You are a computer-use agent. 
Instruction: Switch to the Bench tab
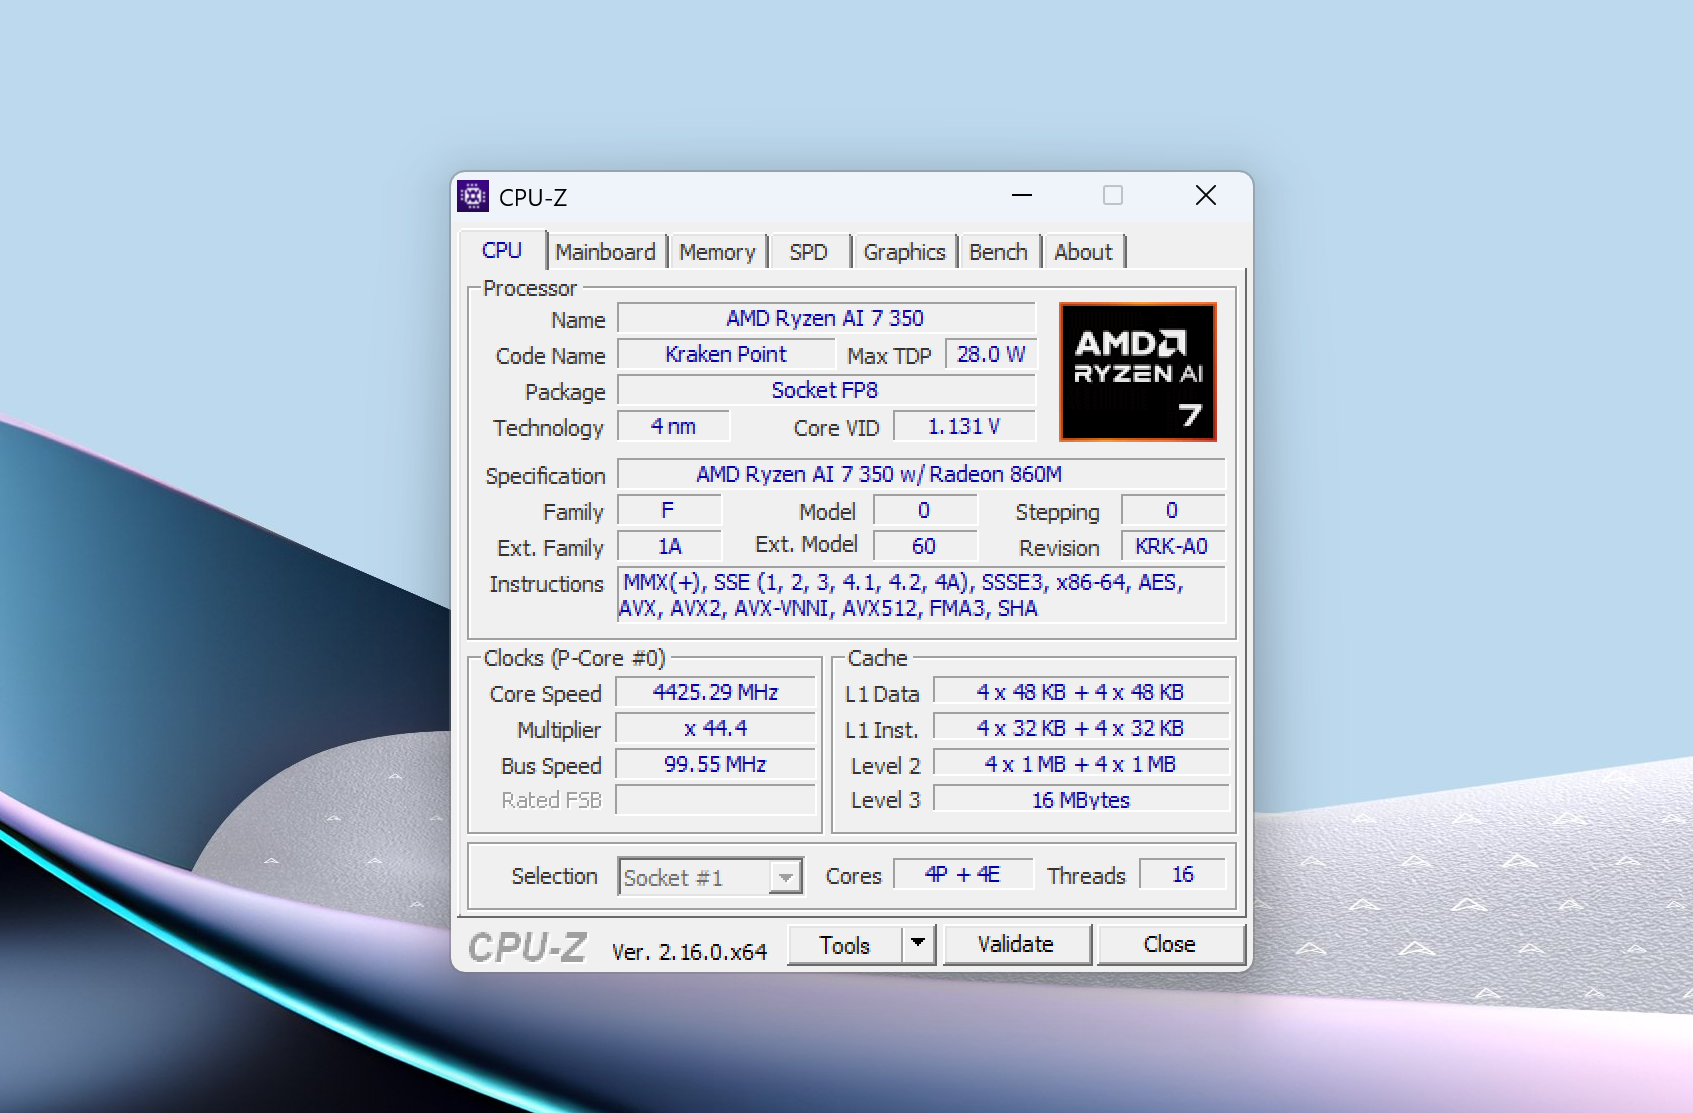pos(998,252)
